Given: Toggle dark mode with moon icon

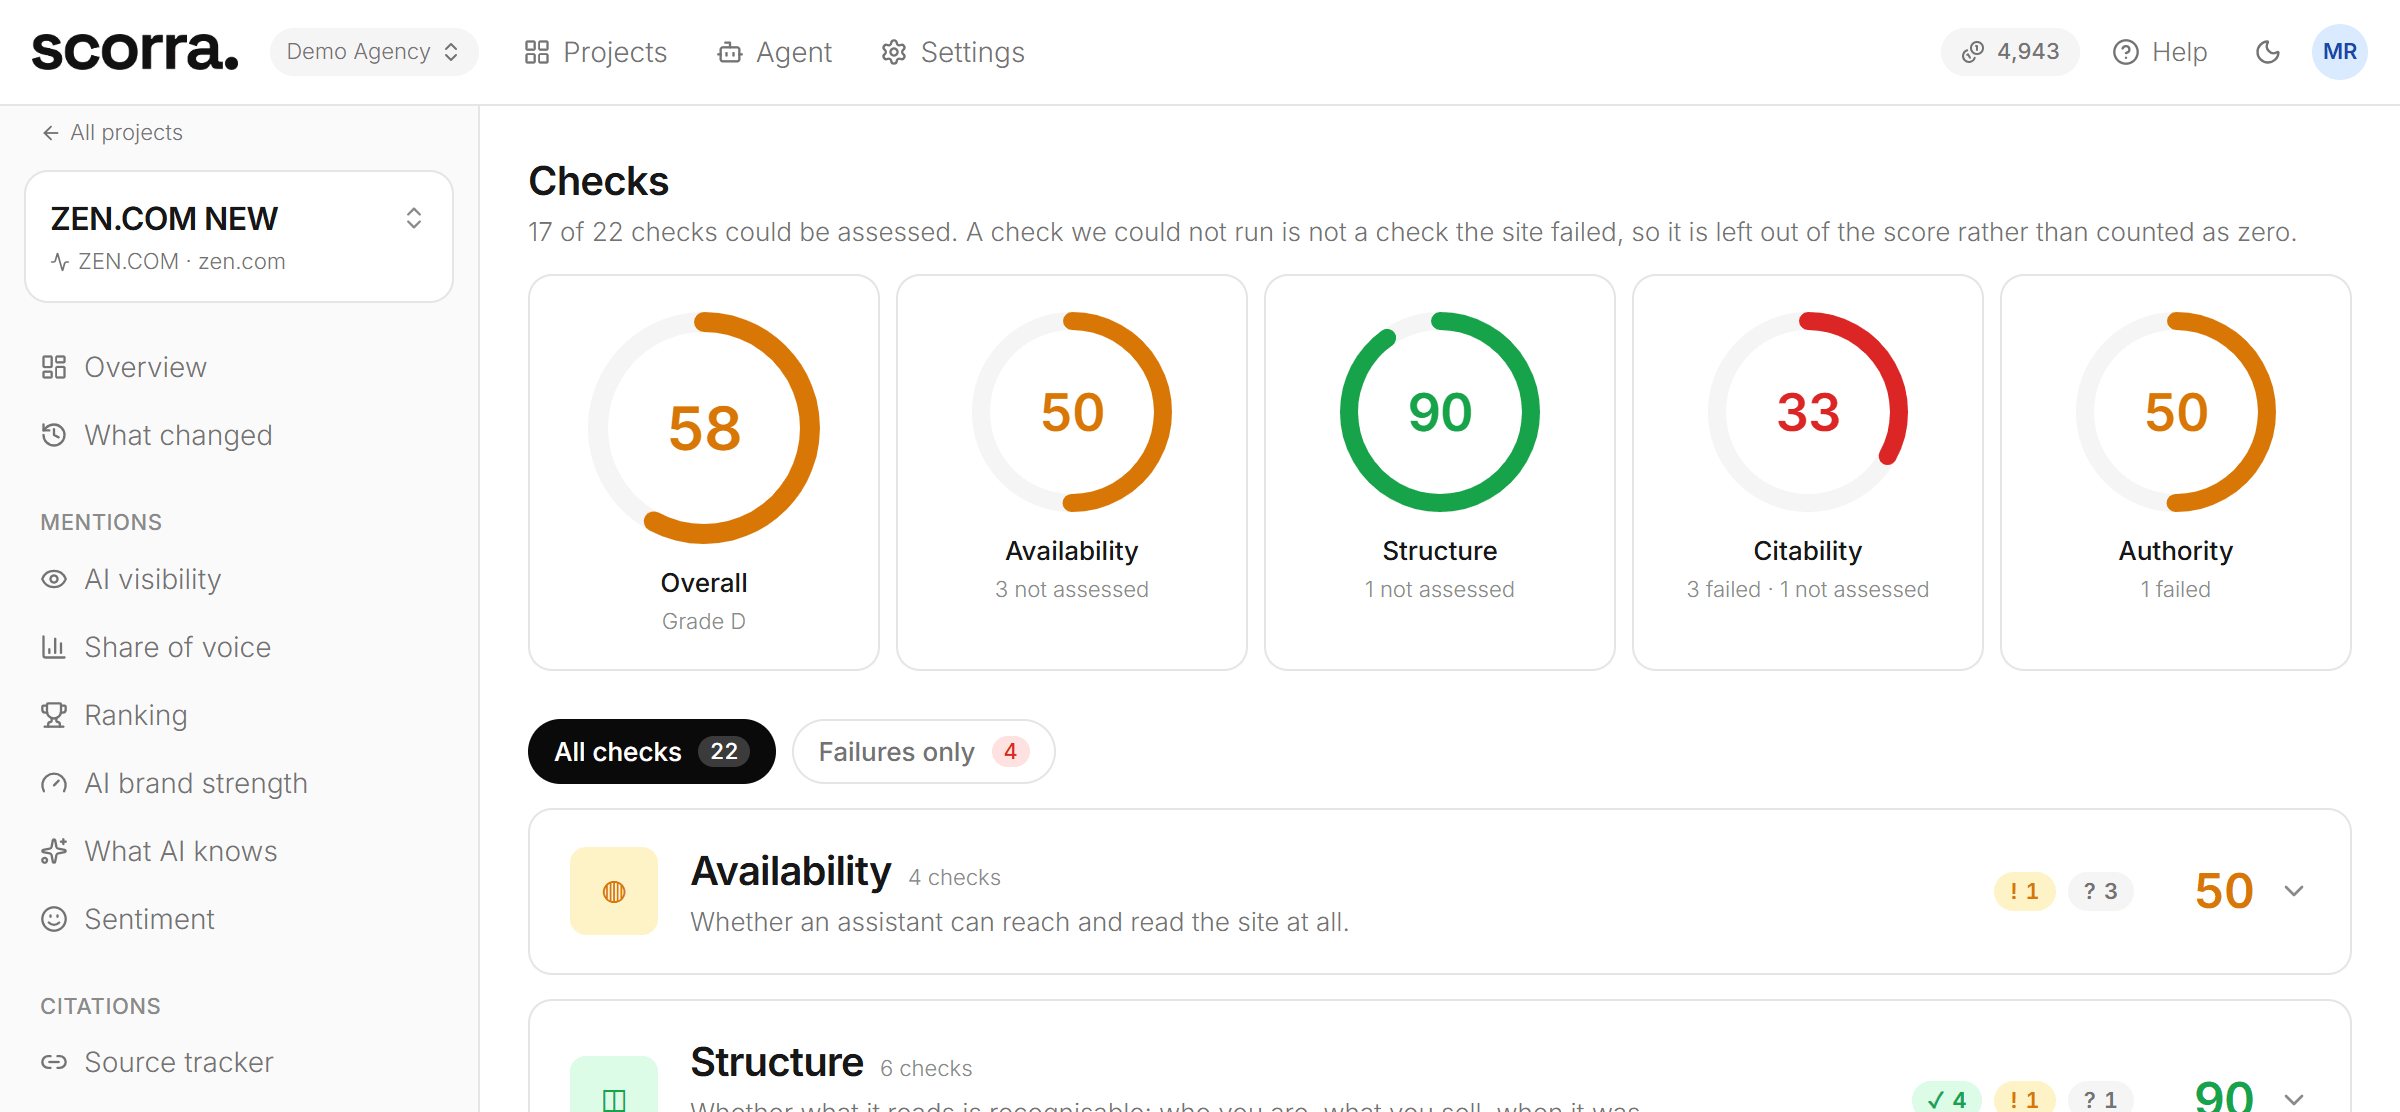Looking at the screenshot, I should [x=2268, y=52].
